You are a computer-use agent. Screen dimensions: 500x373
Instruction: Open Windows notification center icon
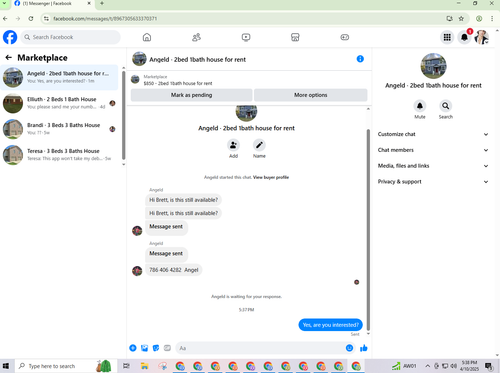pyautogui.click(x=489, y=366)
